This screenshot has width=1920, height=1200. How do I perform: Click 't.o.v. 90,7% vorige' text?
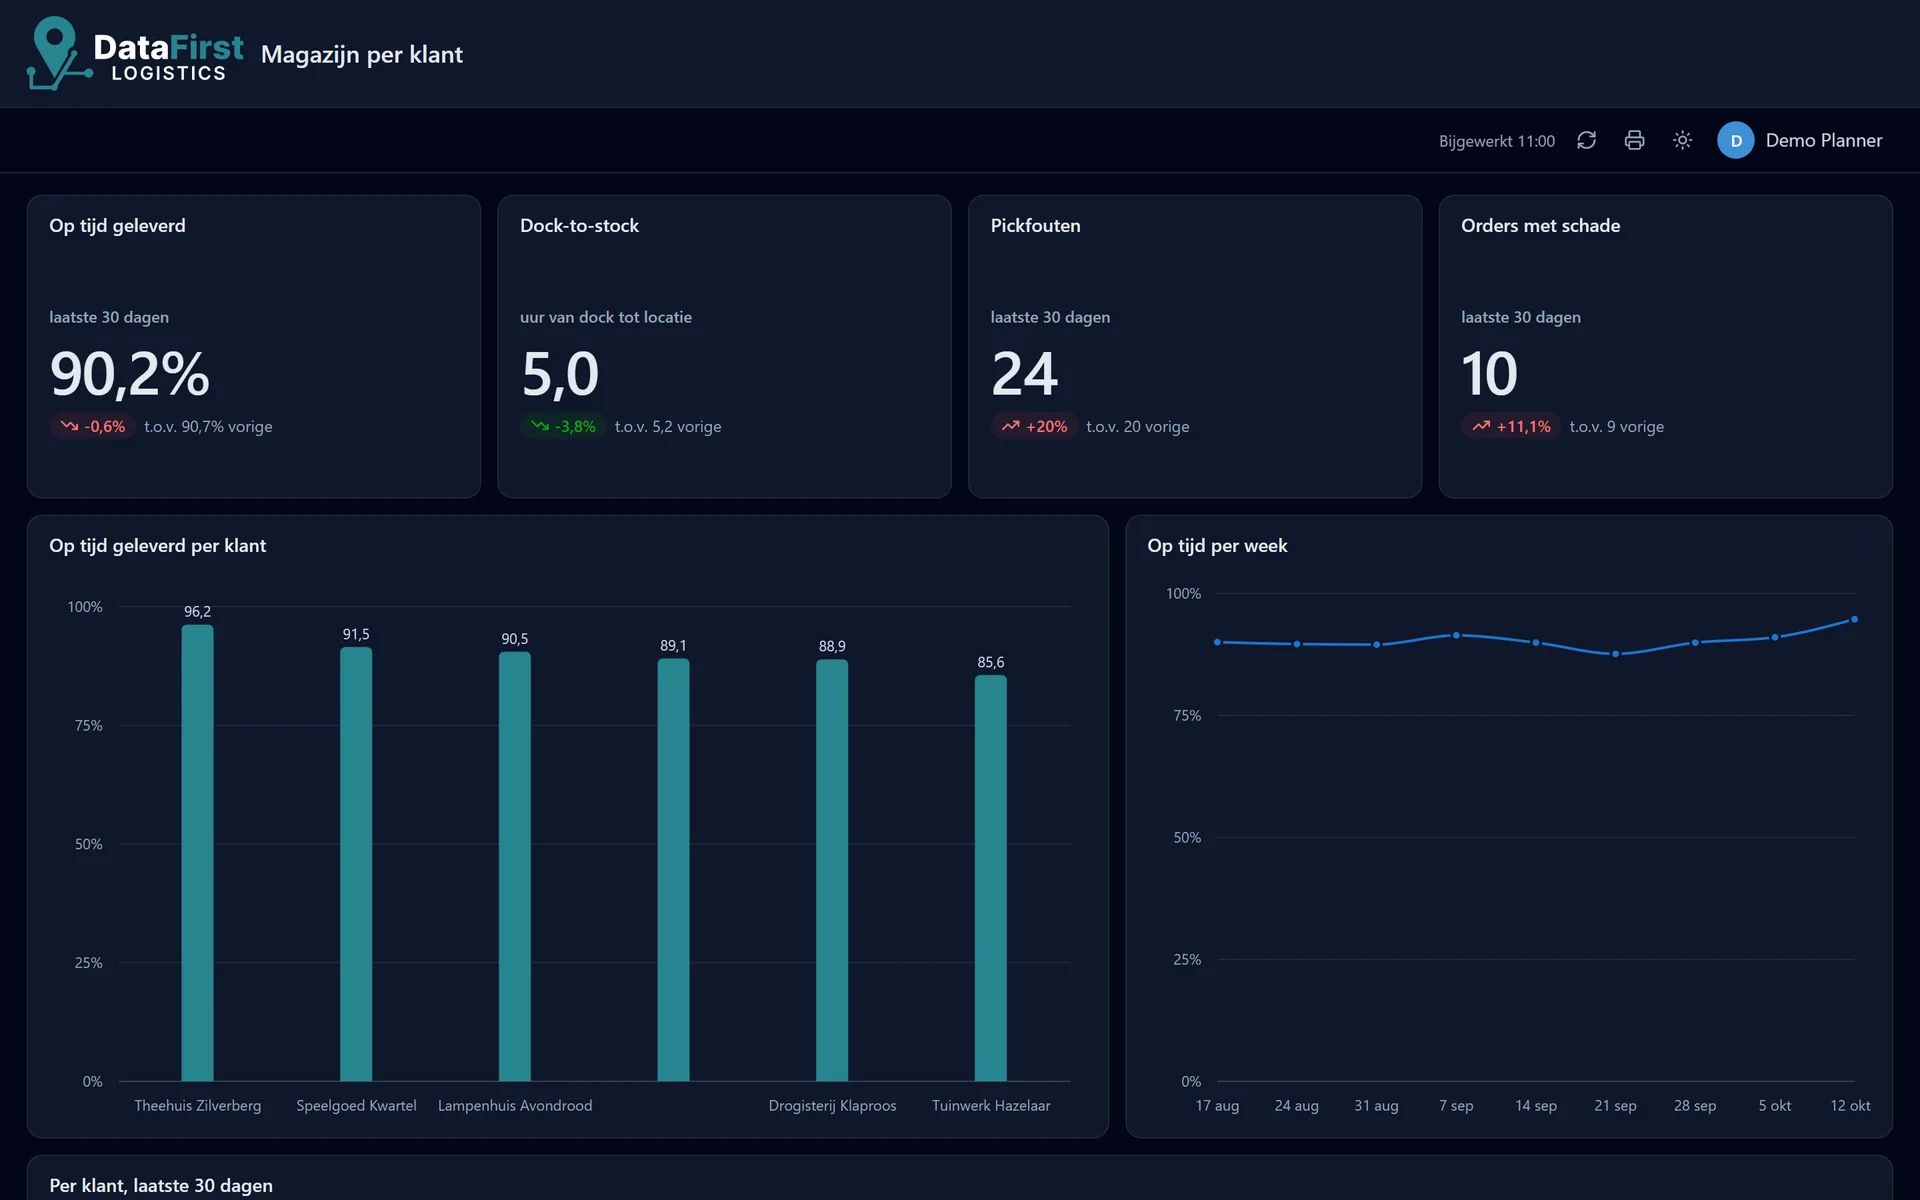pos(208,426)
